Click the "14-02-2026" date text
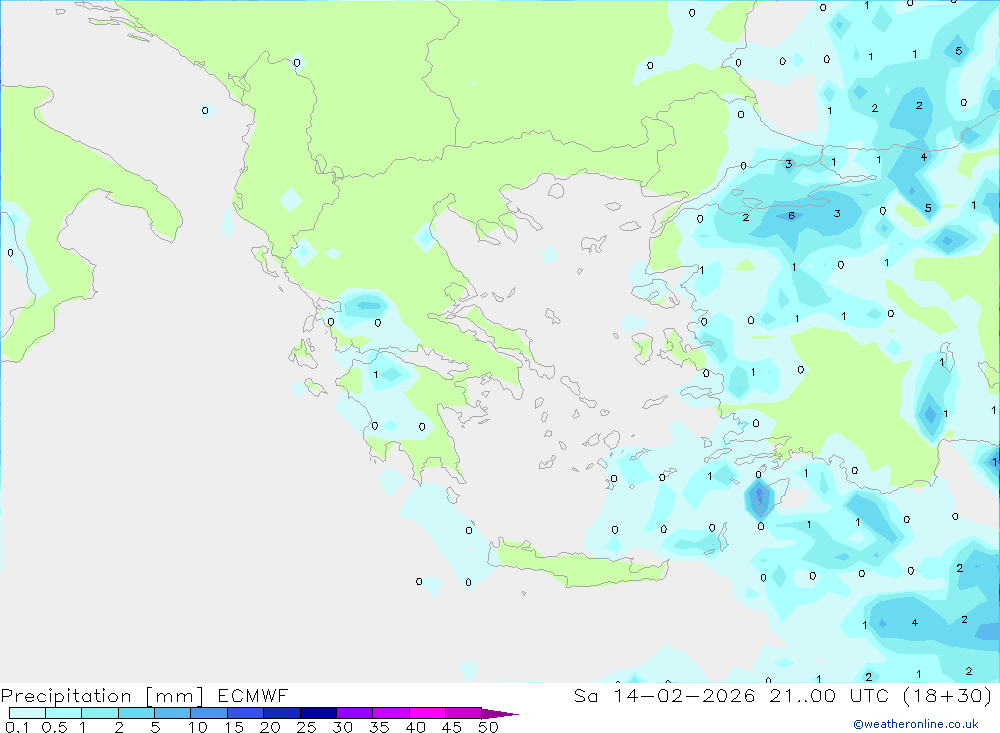The image size is (1000, 733). pos(684,695)
